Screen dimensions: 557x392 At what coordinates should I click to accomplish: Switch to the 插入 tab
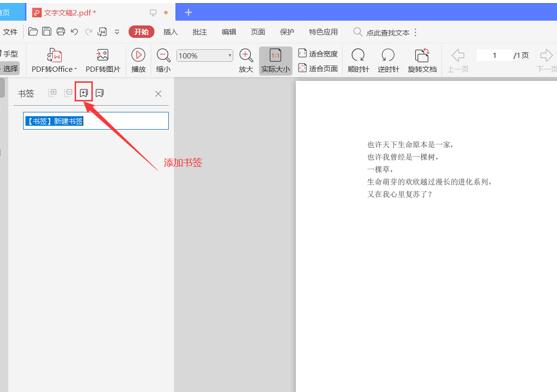coord(170,32)
